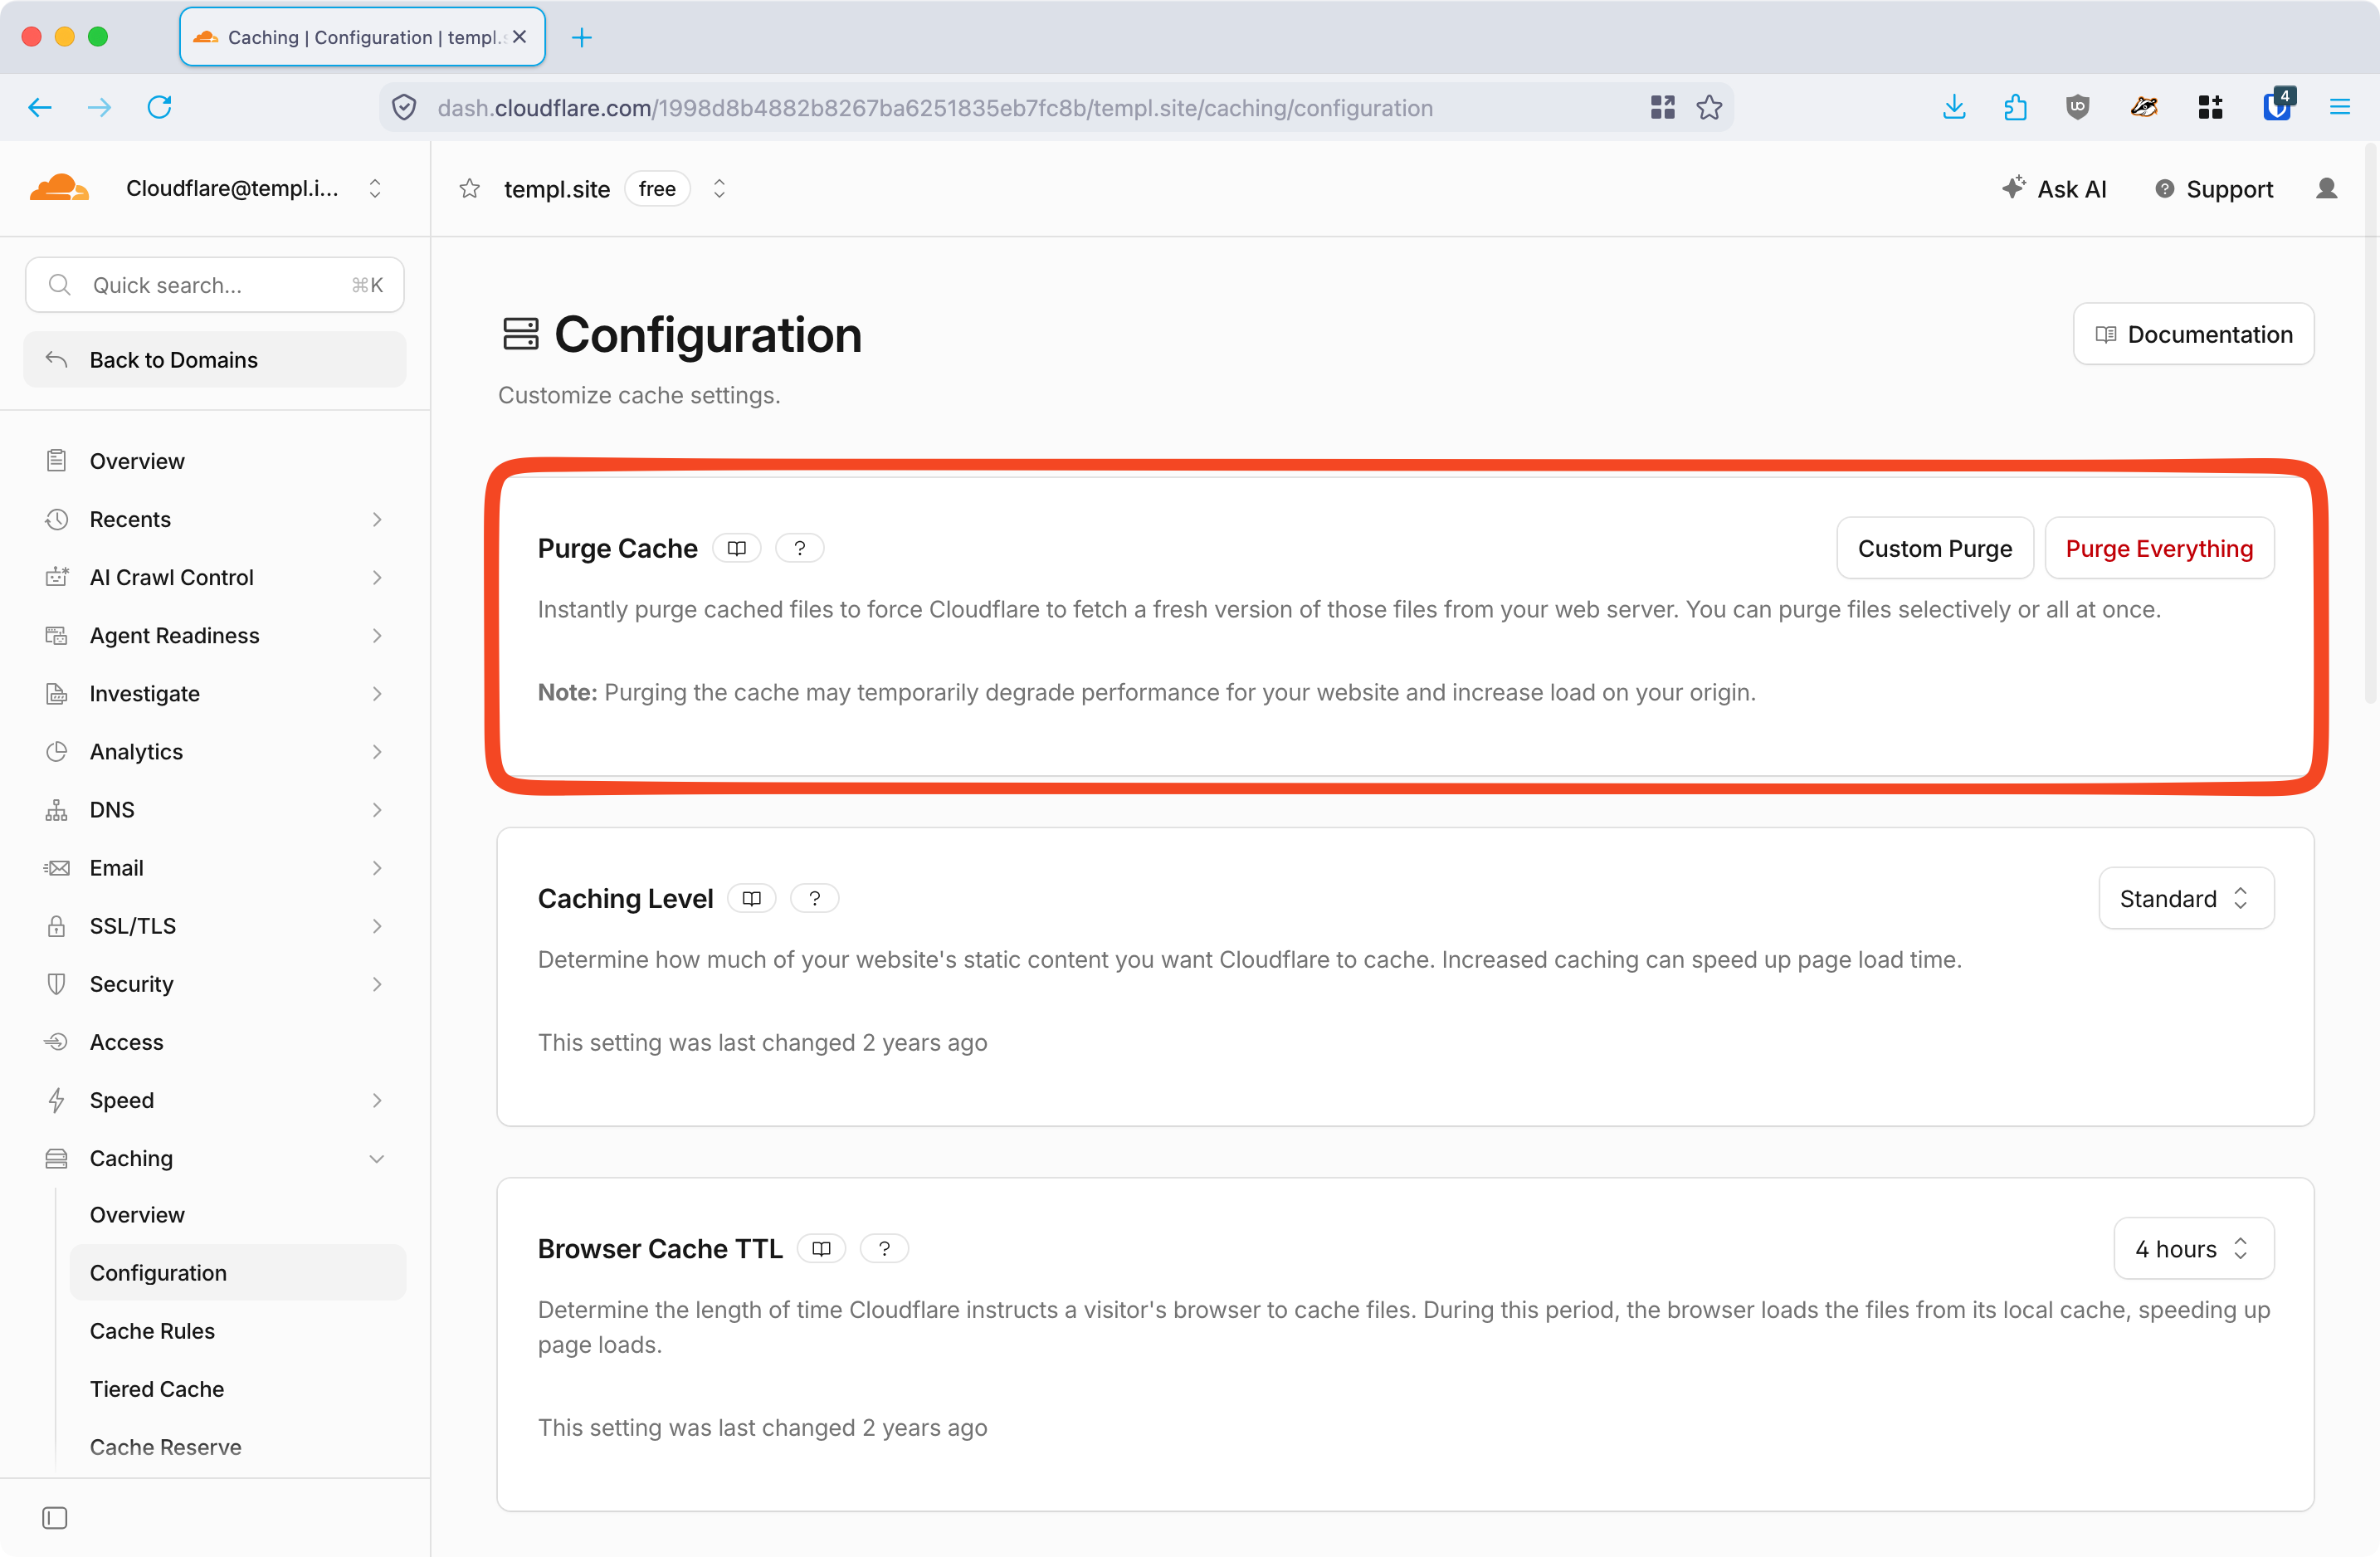This screenshot has height=1557, width=2380.
Task: Open Caching Level documentation book icon
Action: pos(752,898)
